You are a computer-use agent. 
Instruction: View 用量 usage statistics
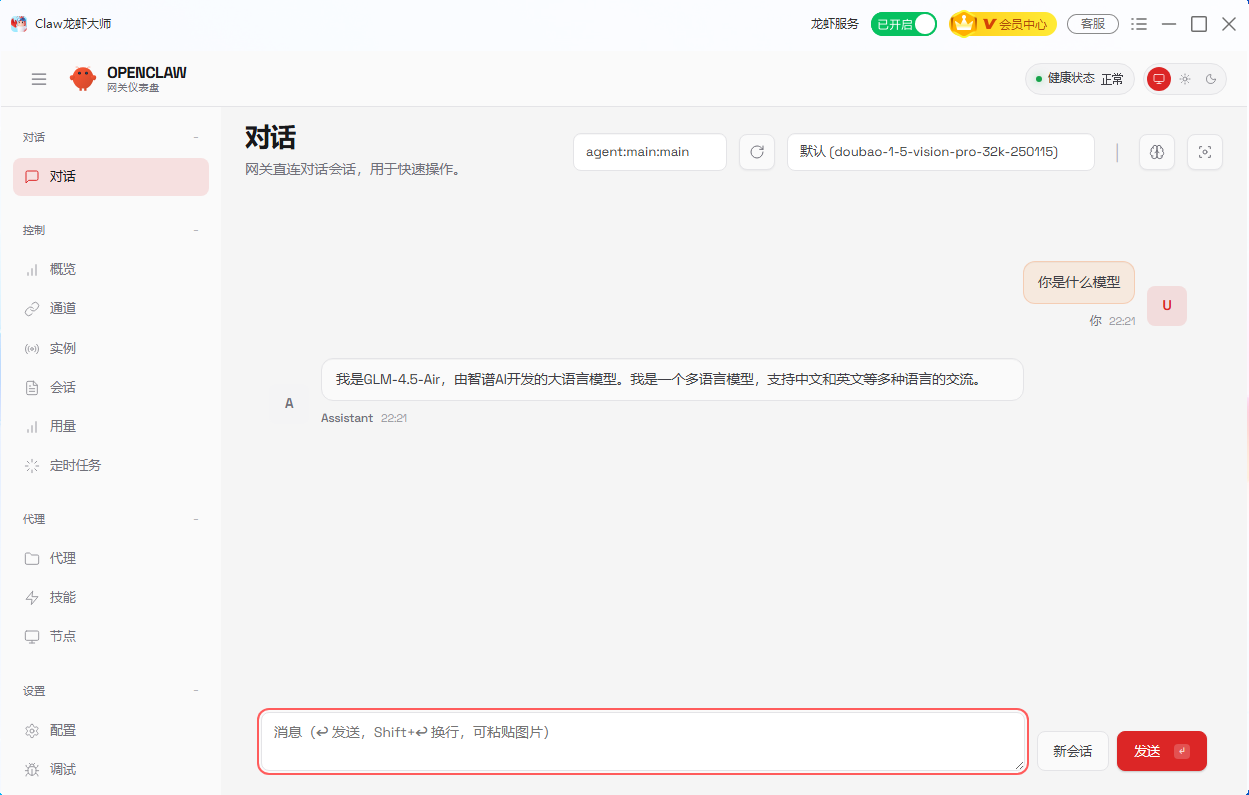[62, 425]
